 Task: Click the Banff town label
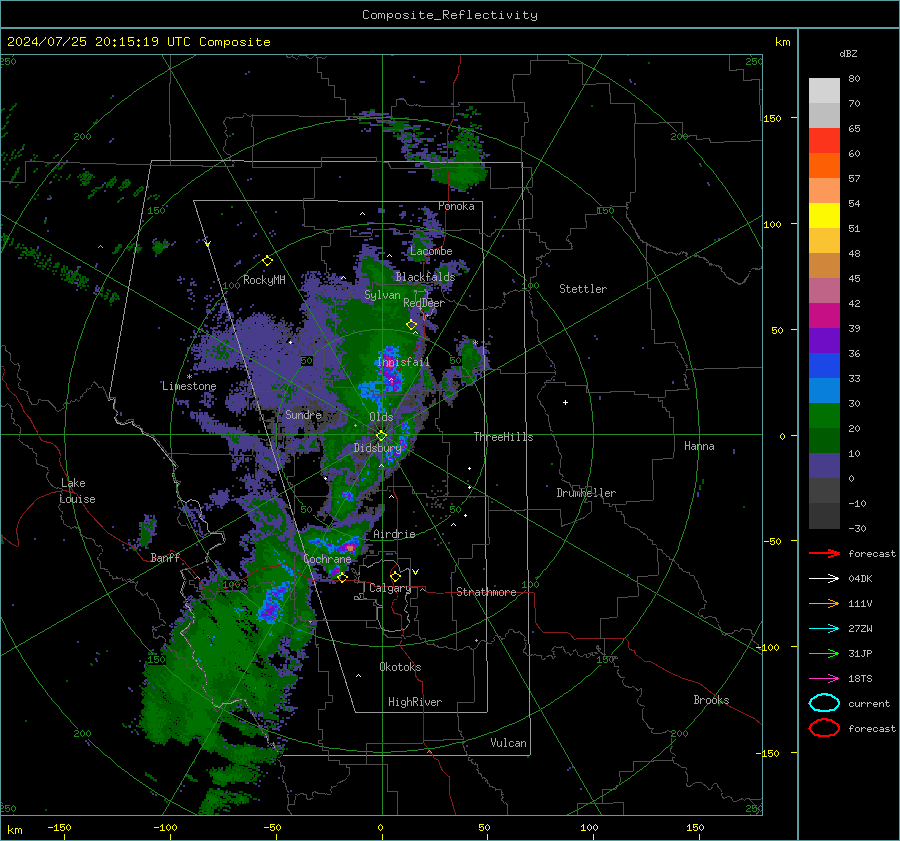click(x=165, y=558)
